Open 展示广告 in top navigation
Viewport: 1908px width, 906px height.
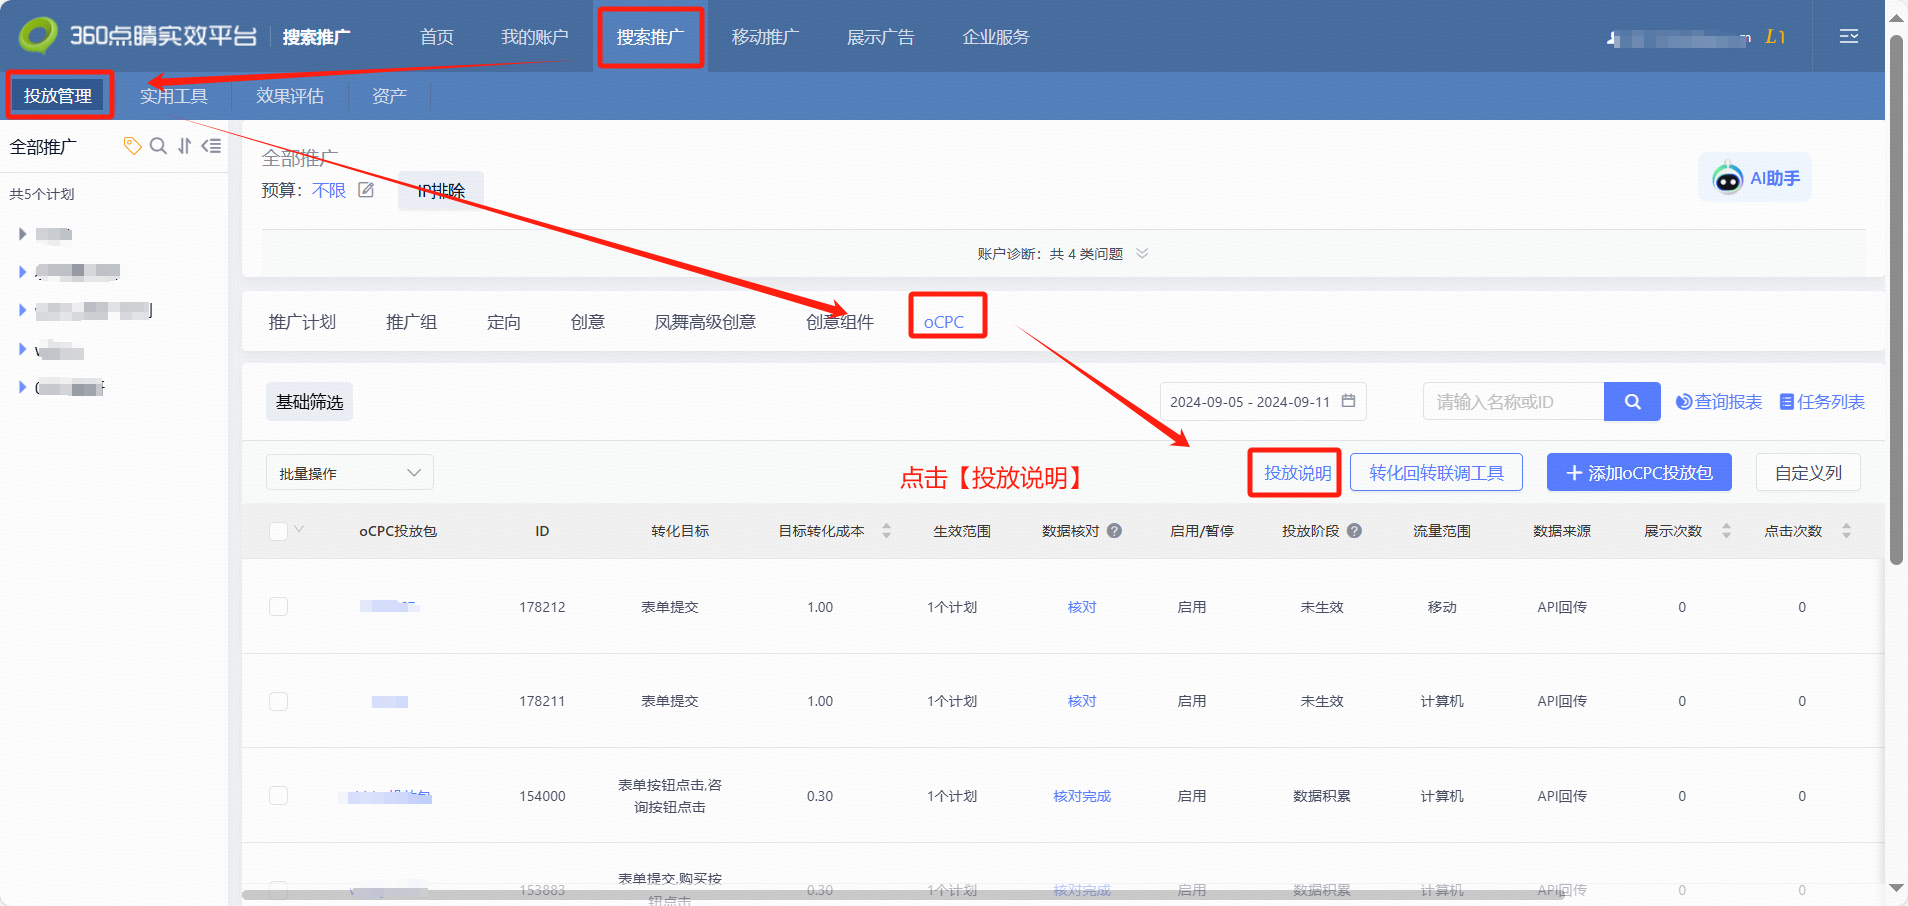coord(880,37)
